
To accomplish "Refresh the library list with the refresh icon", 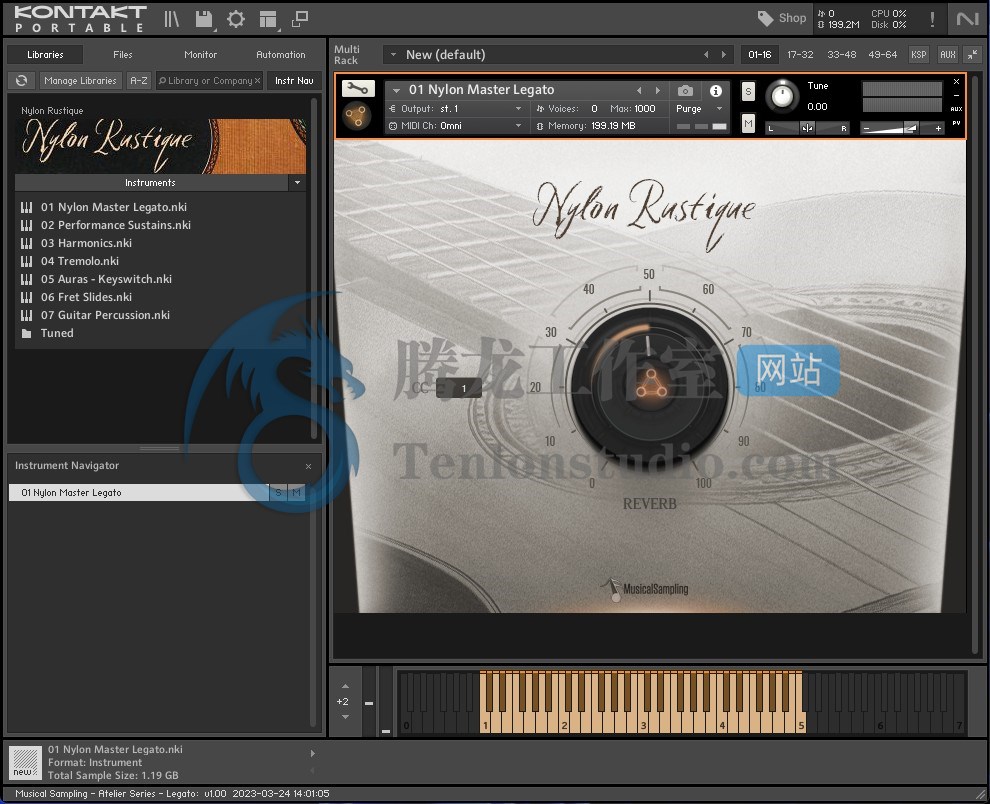I will [x=20, y=81].
